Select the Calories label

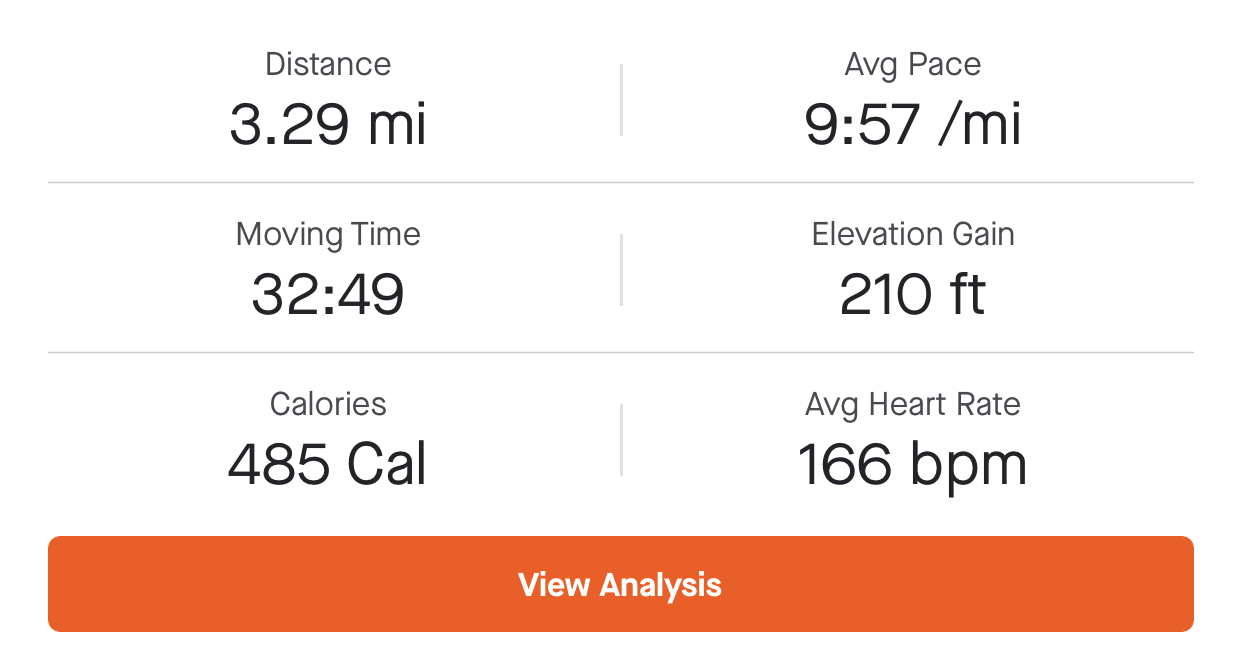328,404
